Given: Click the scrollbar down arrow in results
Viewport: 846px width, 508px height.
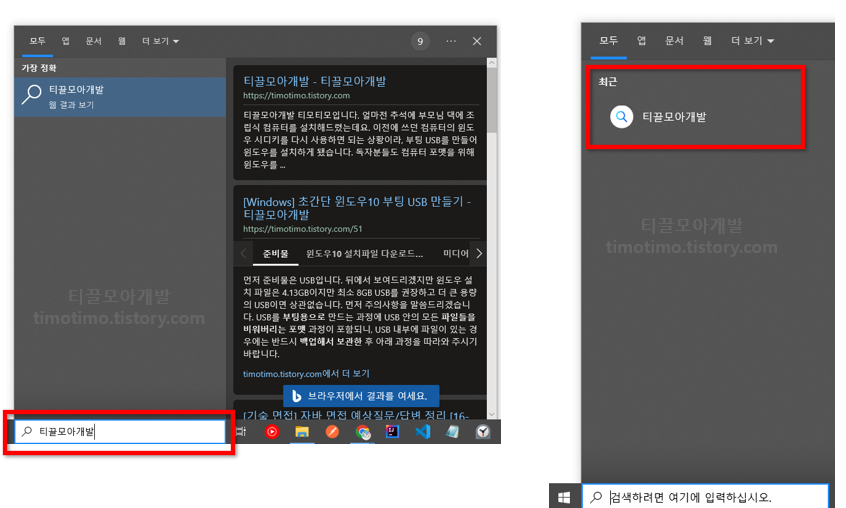Looking at the screenshot, I should 492,414.
